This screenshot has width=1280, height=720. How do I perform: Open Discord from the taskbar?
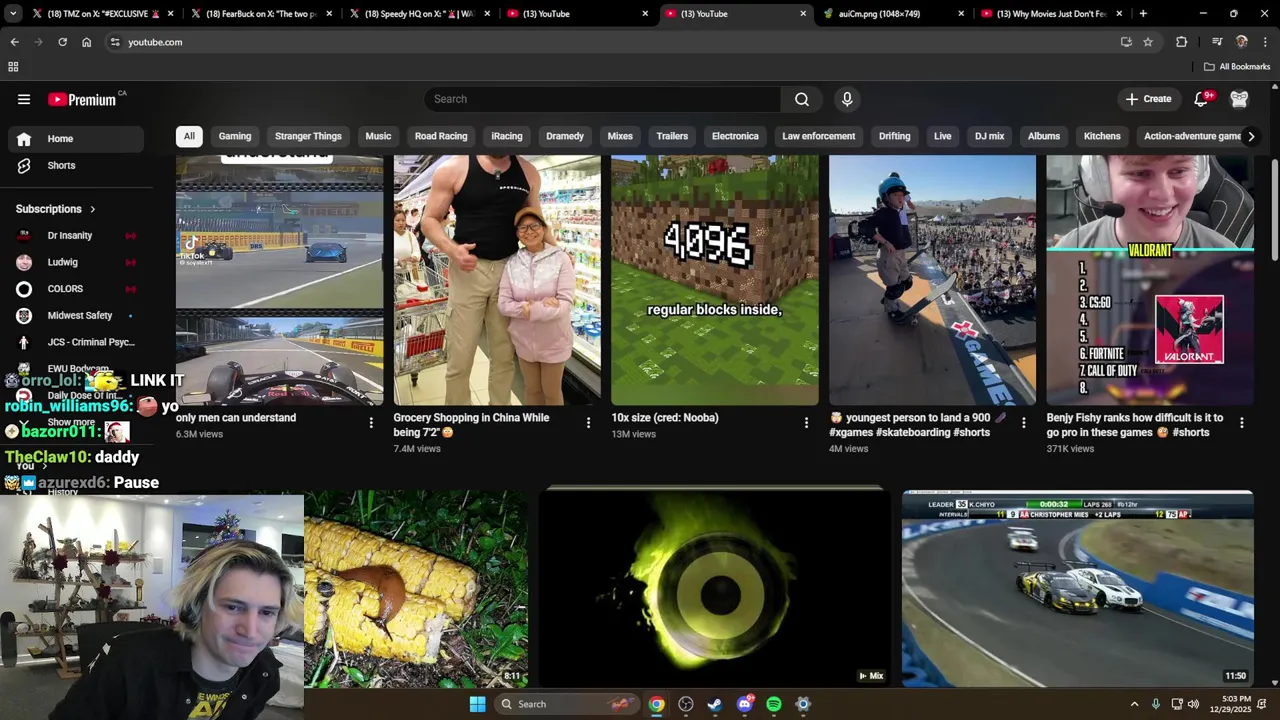point(744,704)
